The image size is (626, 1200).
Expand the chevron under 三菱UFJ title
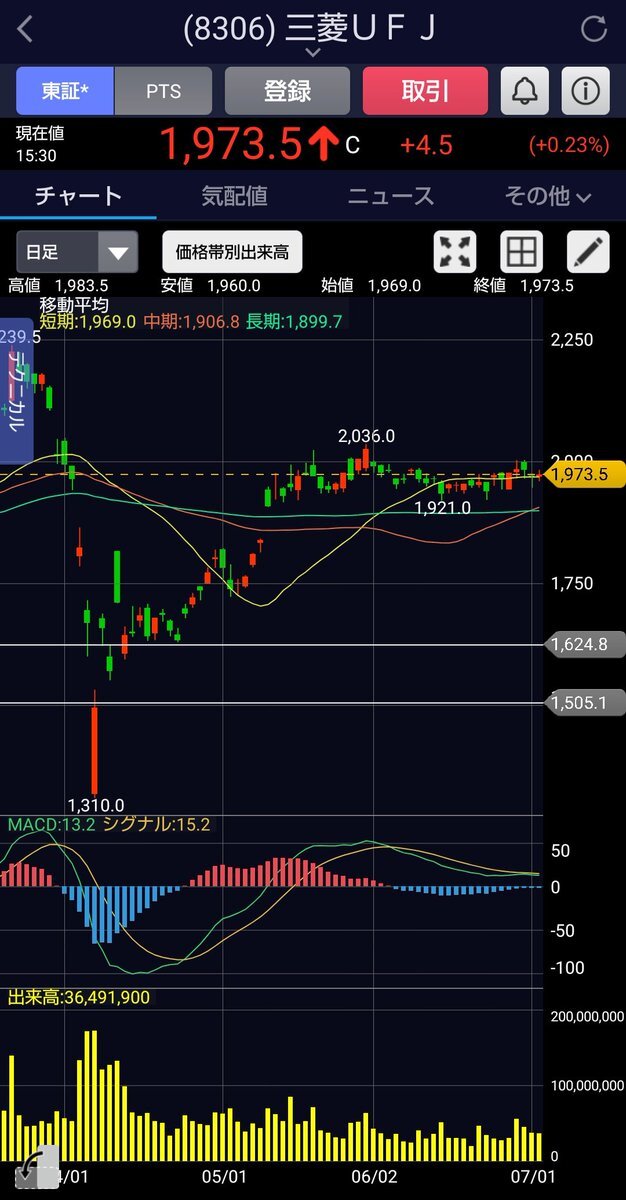[312, 52]
